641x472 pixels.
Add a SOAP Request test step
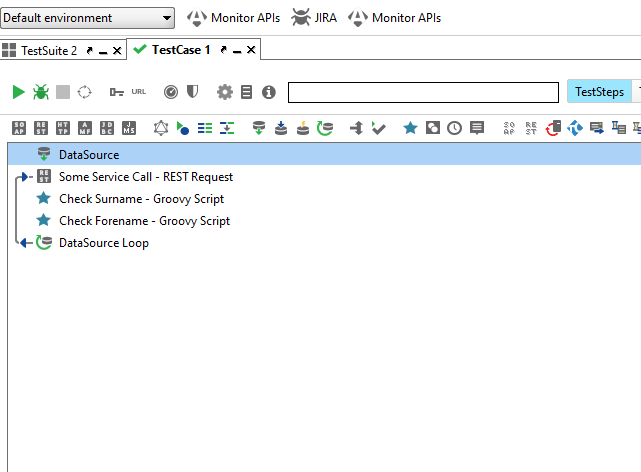pyautogui.click(x=19, y=128)
